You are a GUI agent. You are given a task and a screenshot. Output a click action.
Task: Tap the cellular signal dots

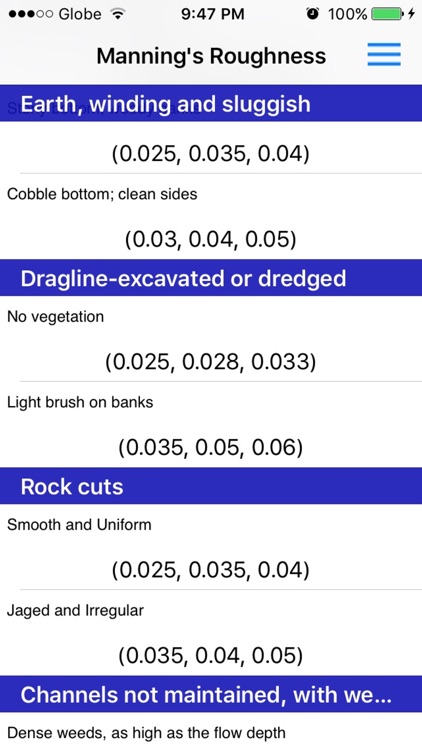point(31,14)
